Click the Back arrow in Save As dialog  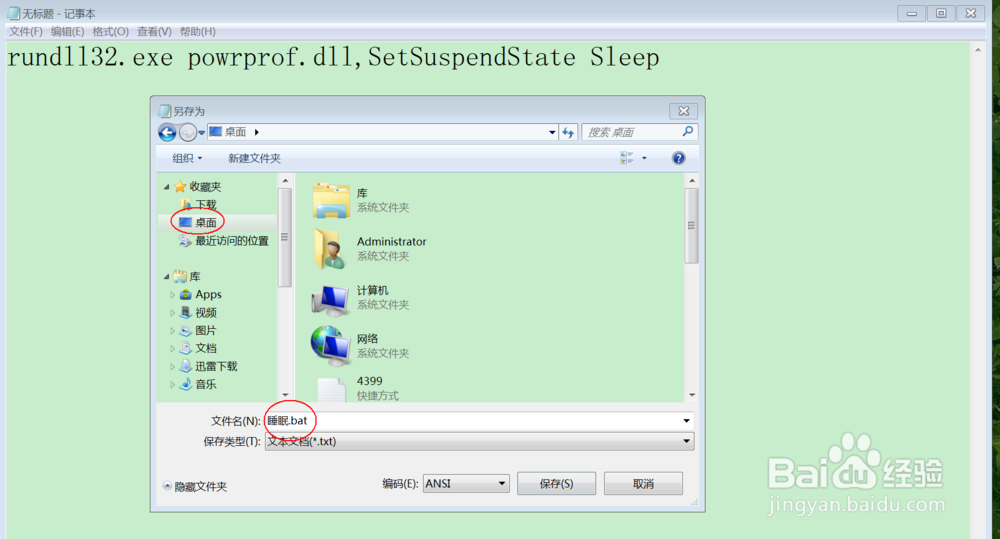pyautogui.click(x=167, y=132)
